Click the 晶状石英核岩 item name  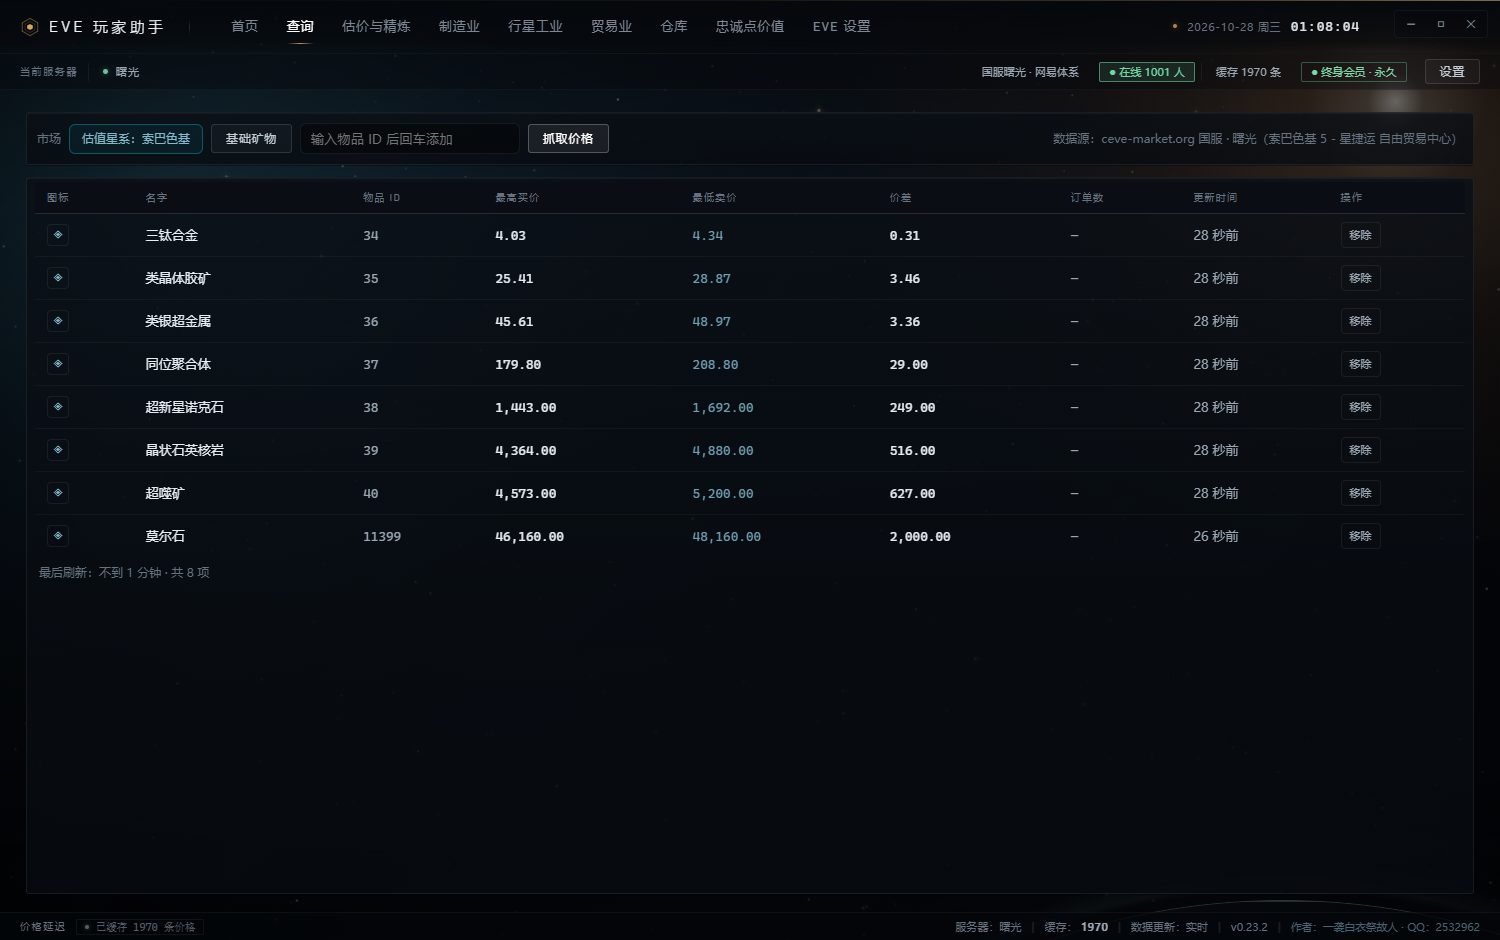(x=185, y=450)
